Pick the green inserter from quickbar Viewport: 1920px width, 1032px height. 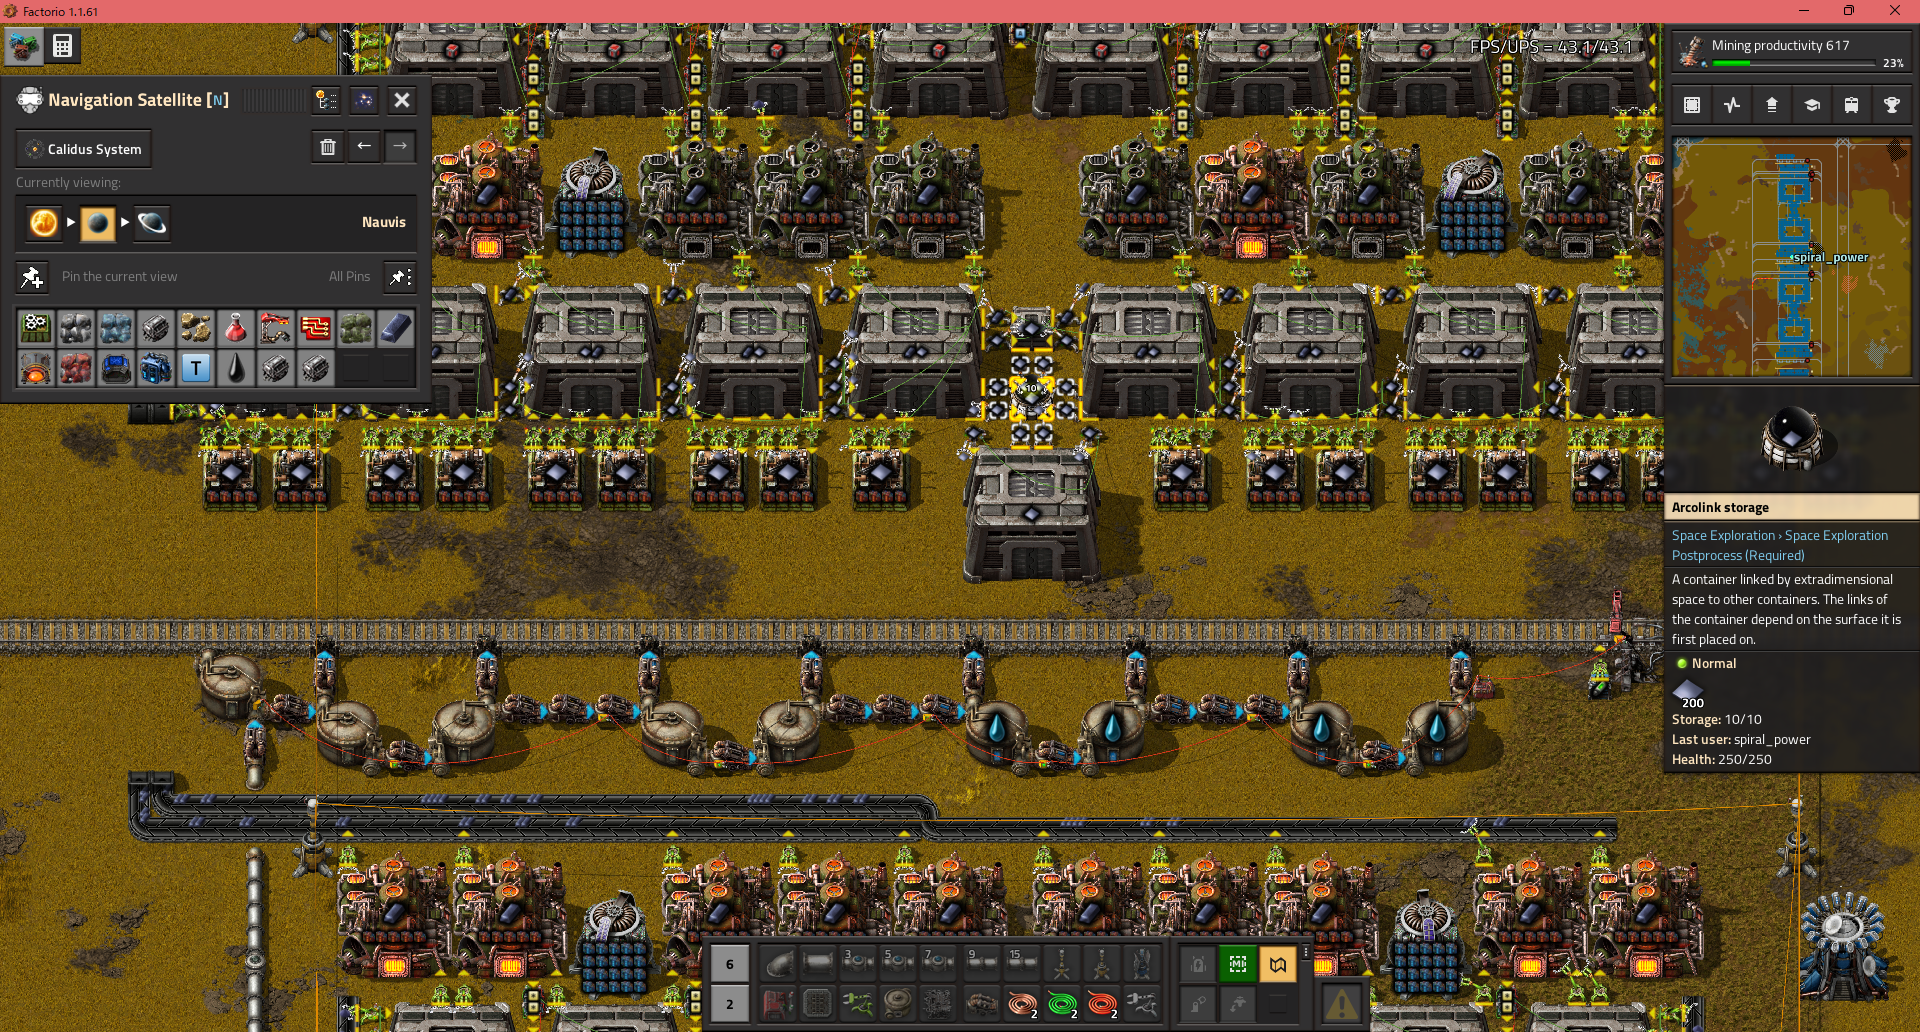[x=858, y=1004]
